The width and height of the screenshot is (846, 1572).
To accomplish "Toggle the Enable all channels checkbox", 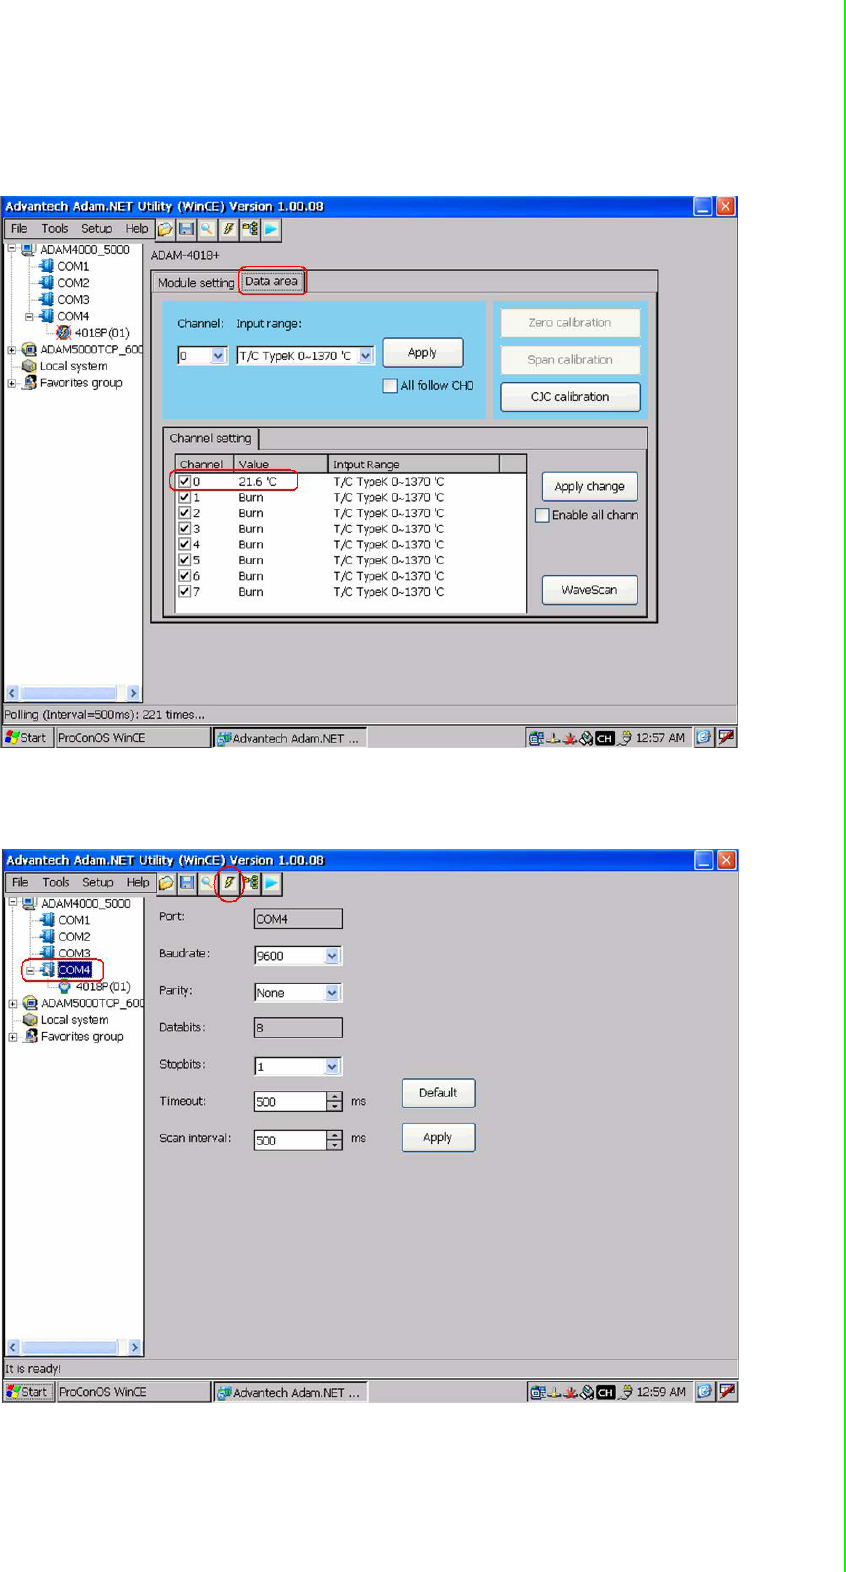I will coord(542,516).
